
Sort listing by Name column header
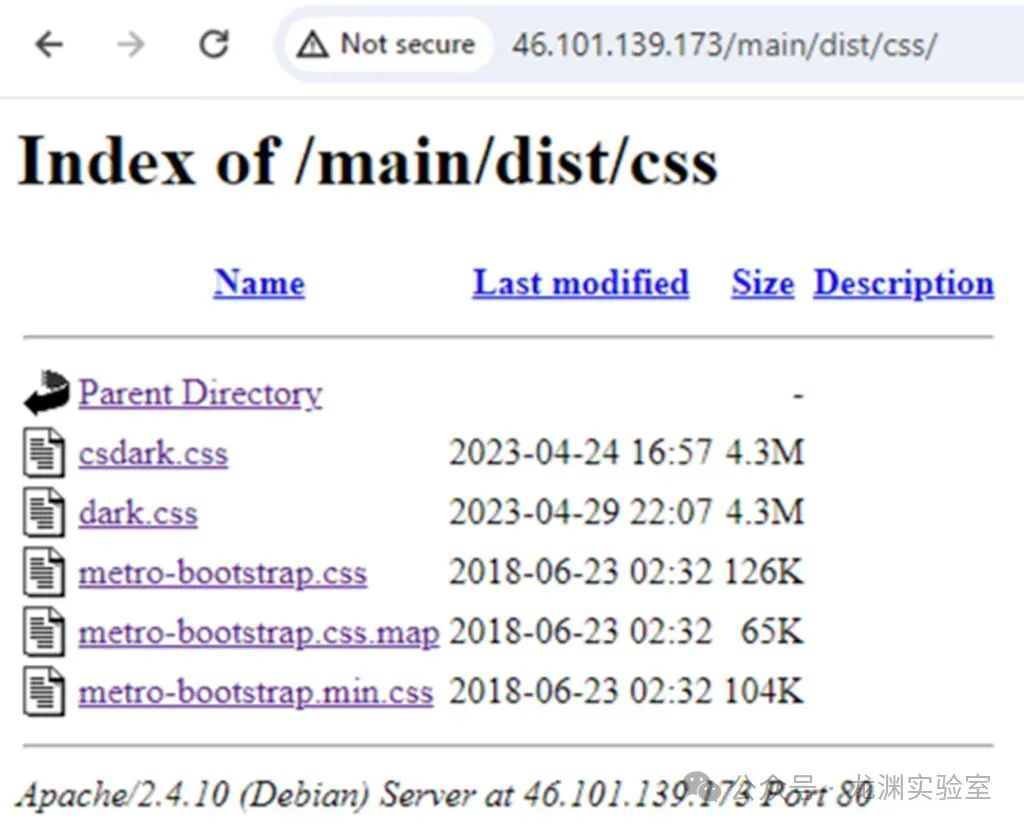(x=259, y=283)
